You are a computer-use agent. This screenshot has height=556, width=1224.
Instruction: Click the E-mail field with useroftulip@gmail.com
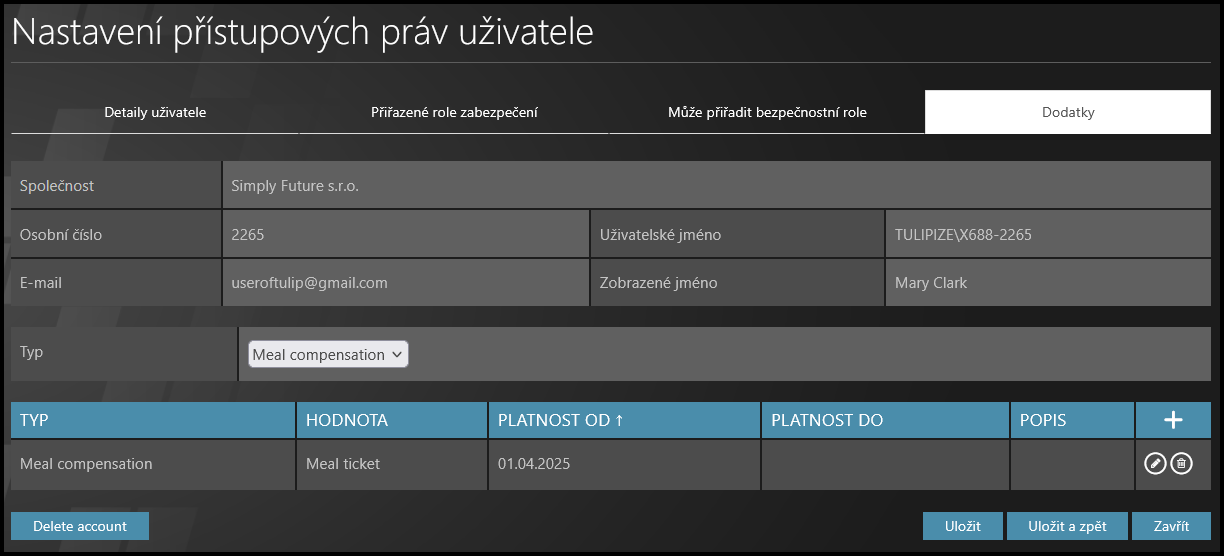click(x=405, y=283)
